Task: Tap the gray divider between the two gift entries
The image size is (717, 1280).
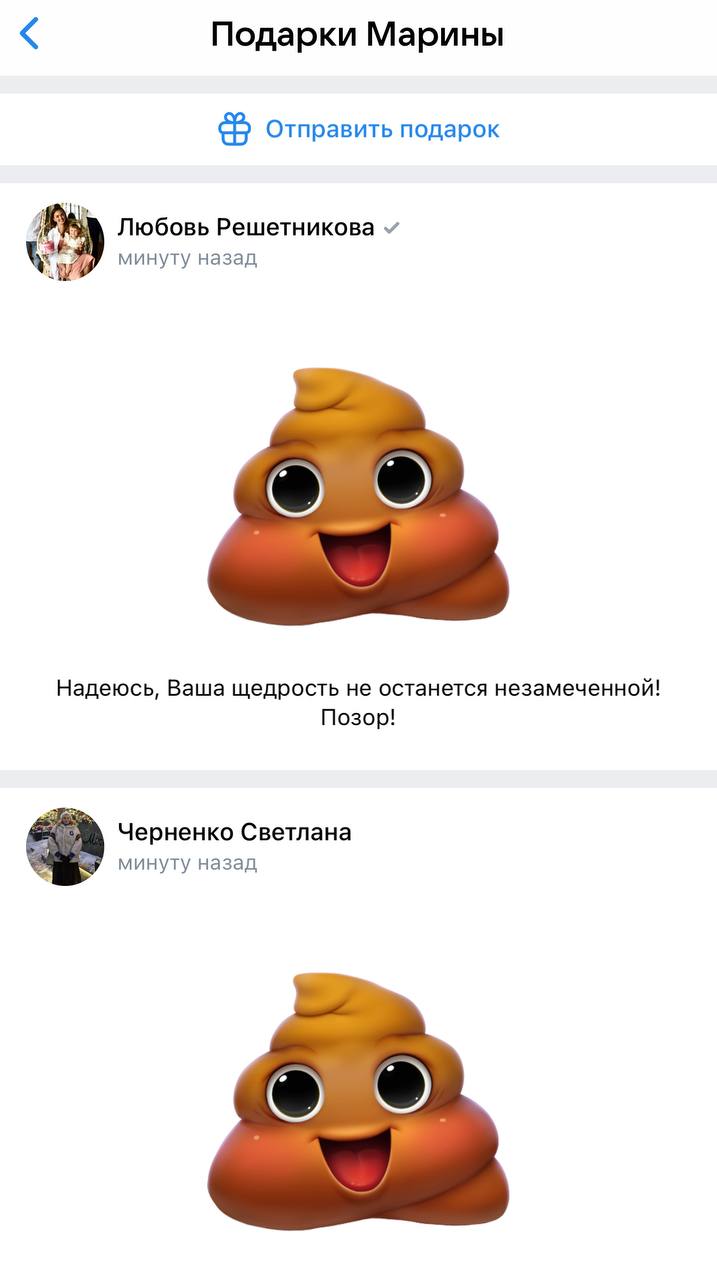Action: (358, 779)
